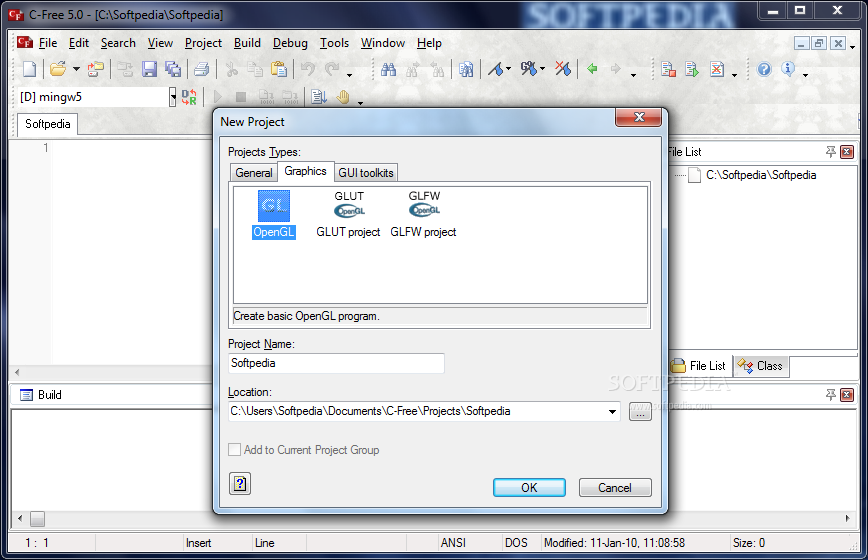
Task: Click the dialog help question-mark icon
Action: point(240,484)
